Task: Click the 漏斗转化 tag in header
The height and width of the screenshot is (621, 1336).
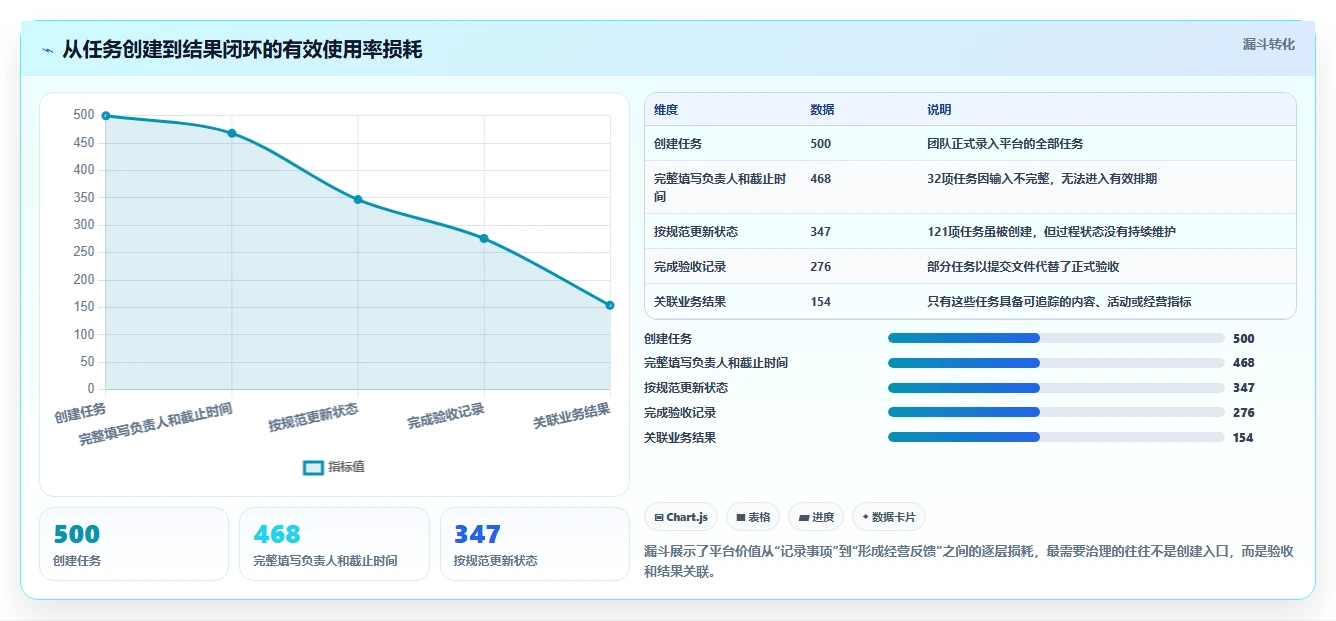Action: coord(1269,45)
